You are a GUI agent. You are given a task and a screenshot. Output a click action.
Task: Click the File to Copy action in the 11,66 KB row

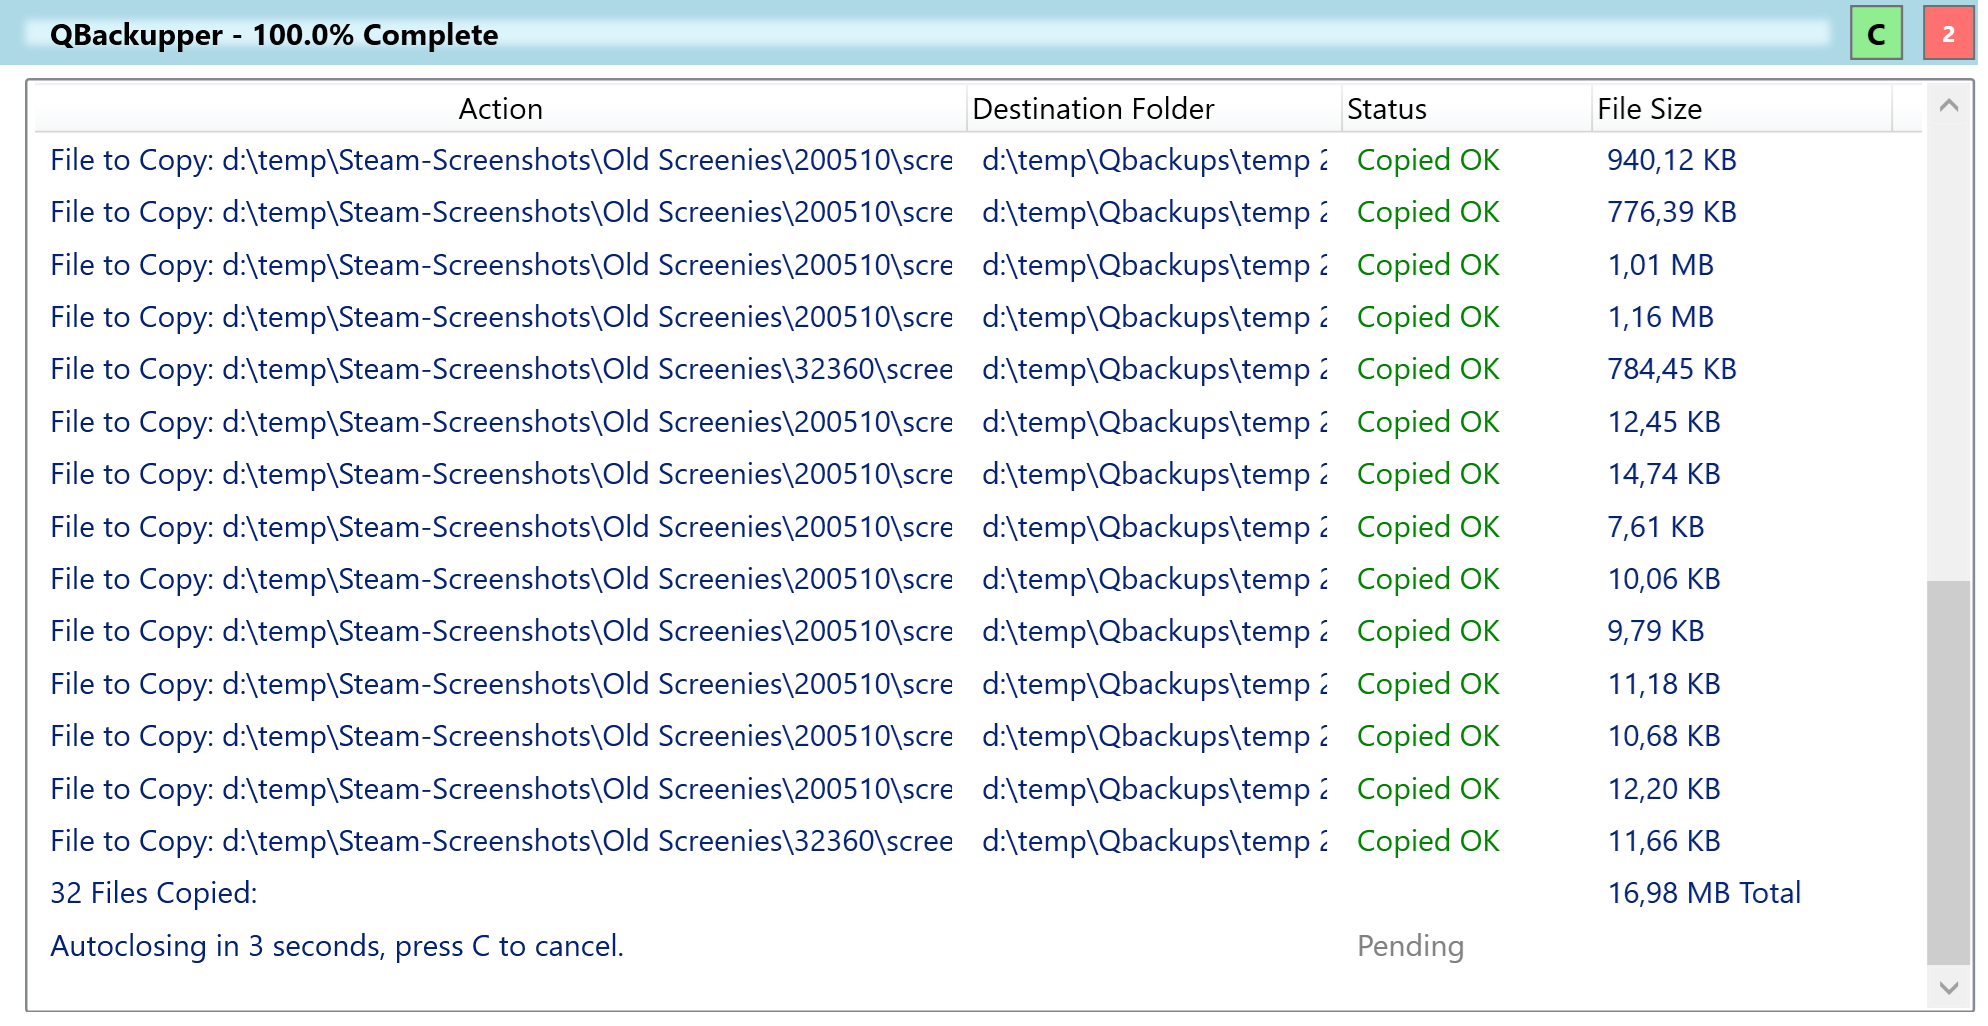point(501,841)
